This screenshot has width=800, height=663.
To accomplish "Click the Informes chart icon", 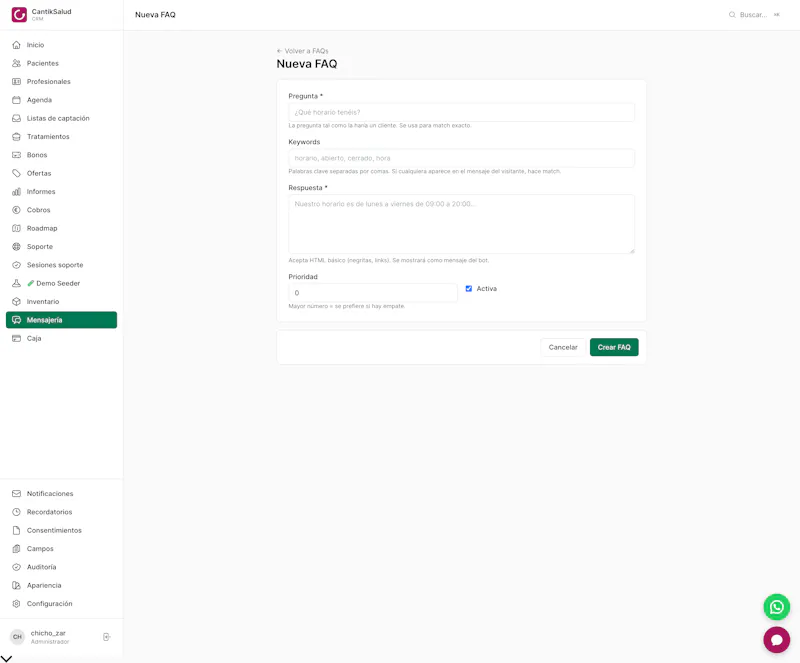I will pos(16,192).
